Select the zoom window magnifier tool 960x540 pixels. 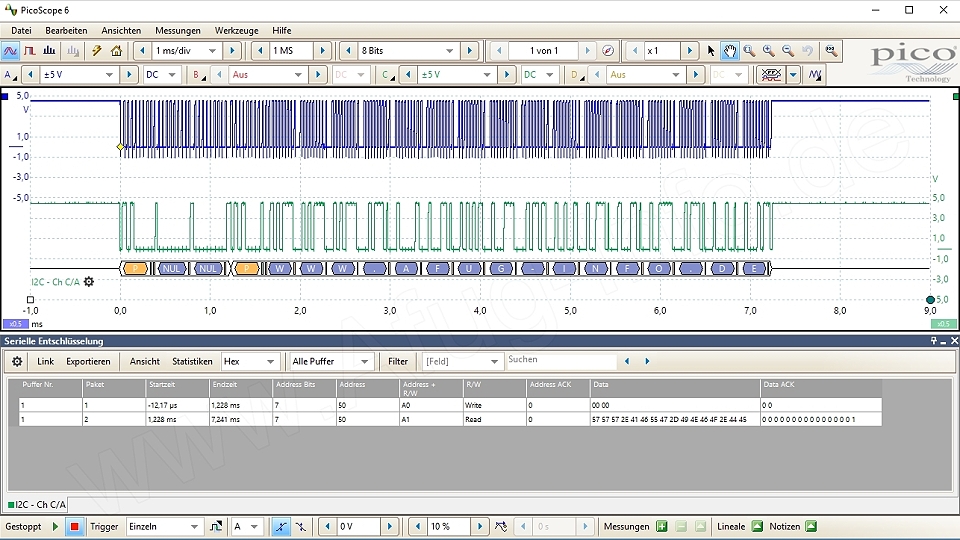tap(749, 51)
